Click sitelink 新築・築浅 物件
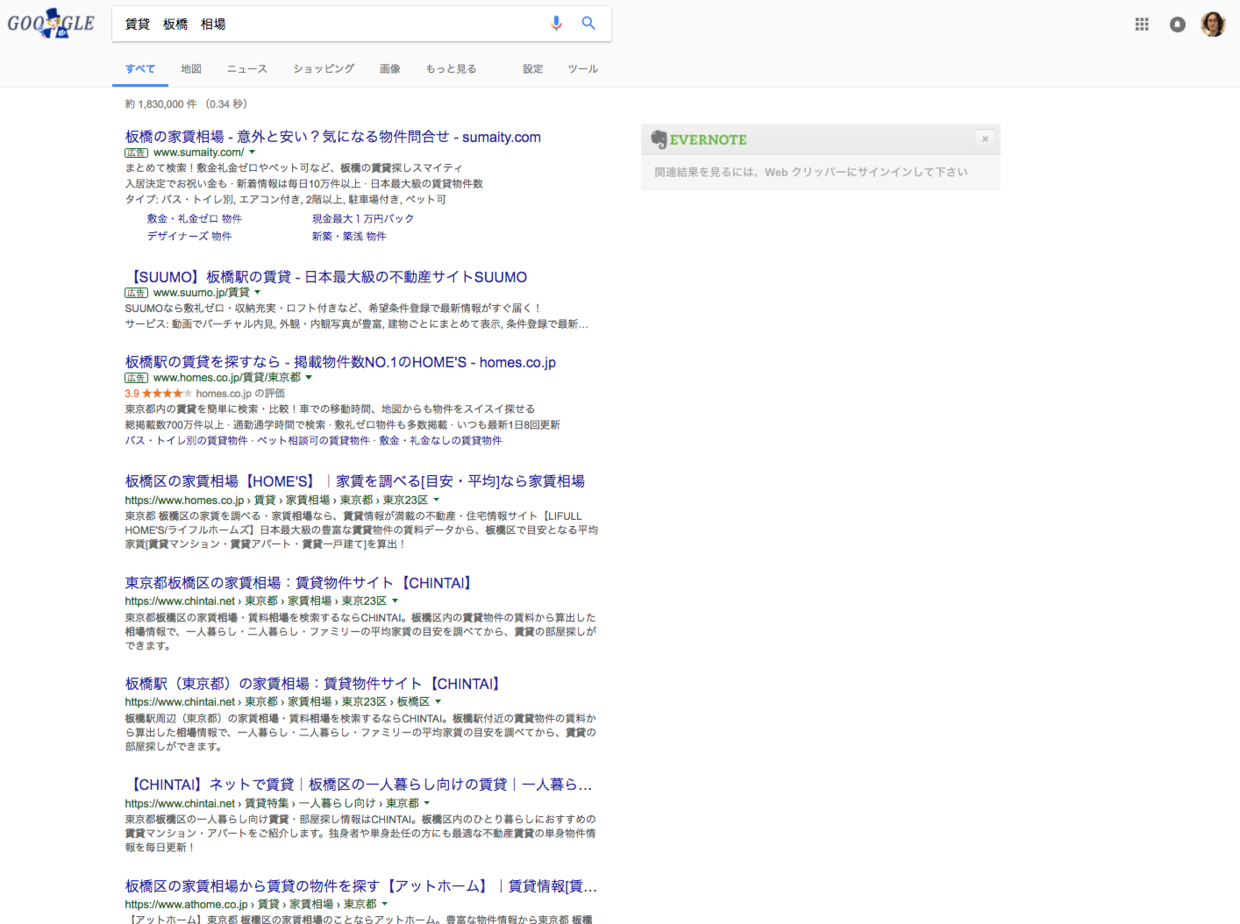Image resolution: width=1240 pixels, height=924 pixels. tap(349, 236)
